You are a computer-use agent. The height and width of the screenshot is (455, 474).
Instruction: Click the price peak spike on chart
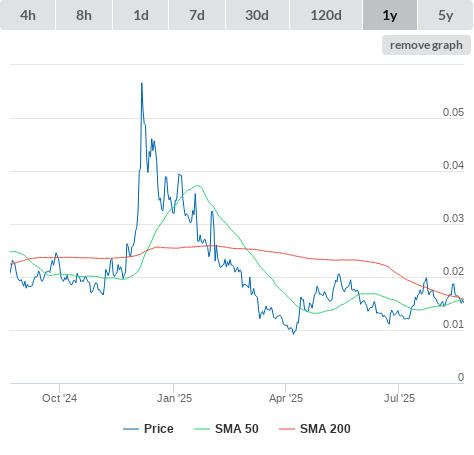click(x=142, y=83)
